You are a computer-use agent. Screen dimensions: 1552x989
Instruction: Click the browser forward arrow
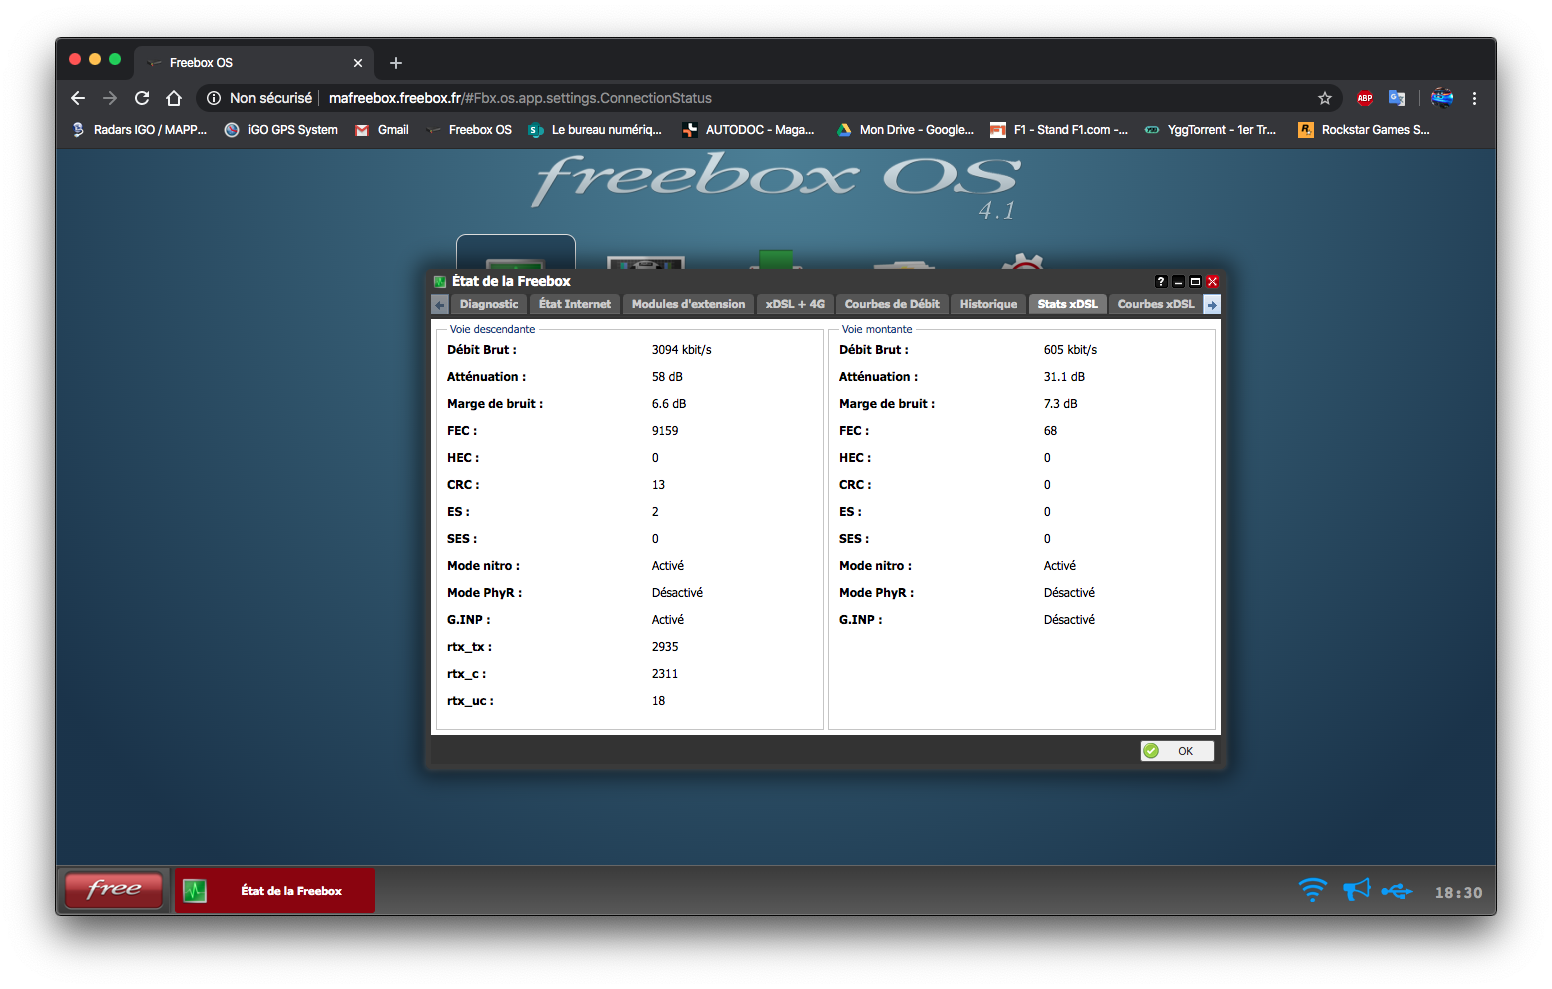click(x=110, y=98)
